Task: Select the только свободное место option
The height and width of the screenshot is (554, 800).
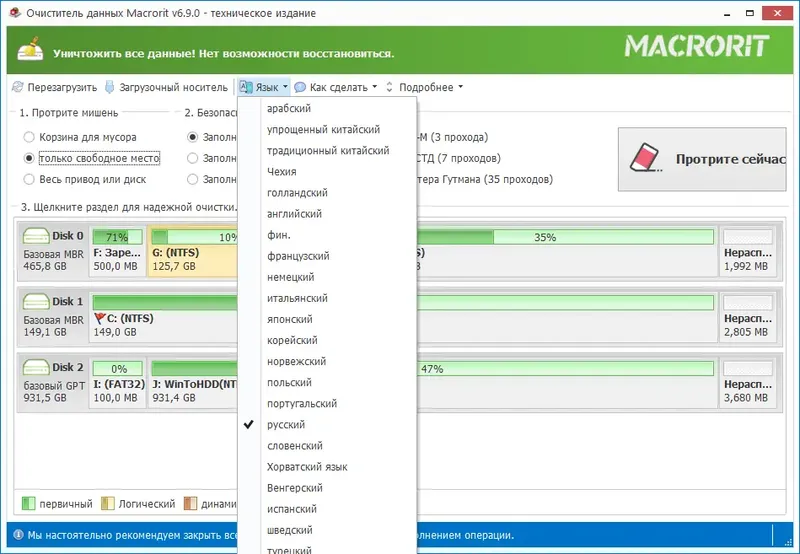Action: pyautogui.click(x=99, y=159)
